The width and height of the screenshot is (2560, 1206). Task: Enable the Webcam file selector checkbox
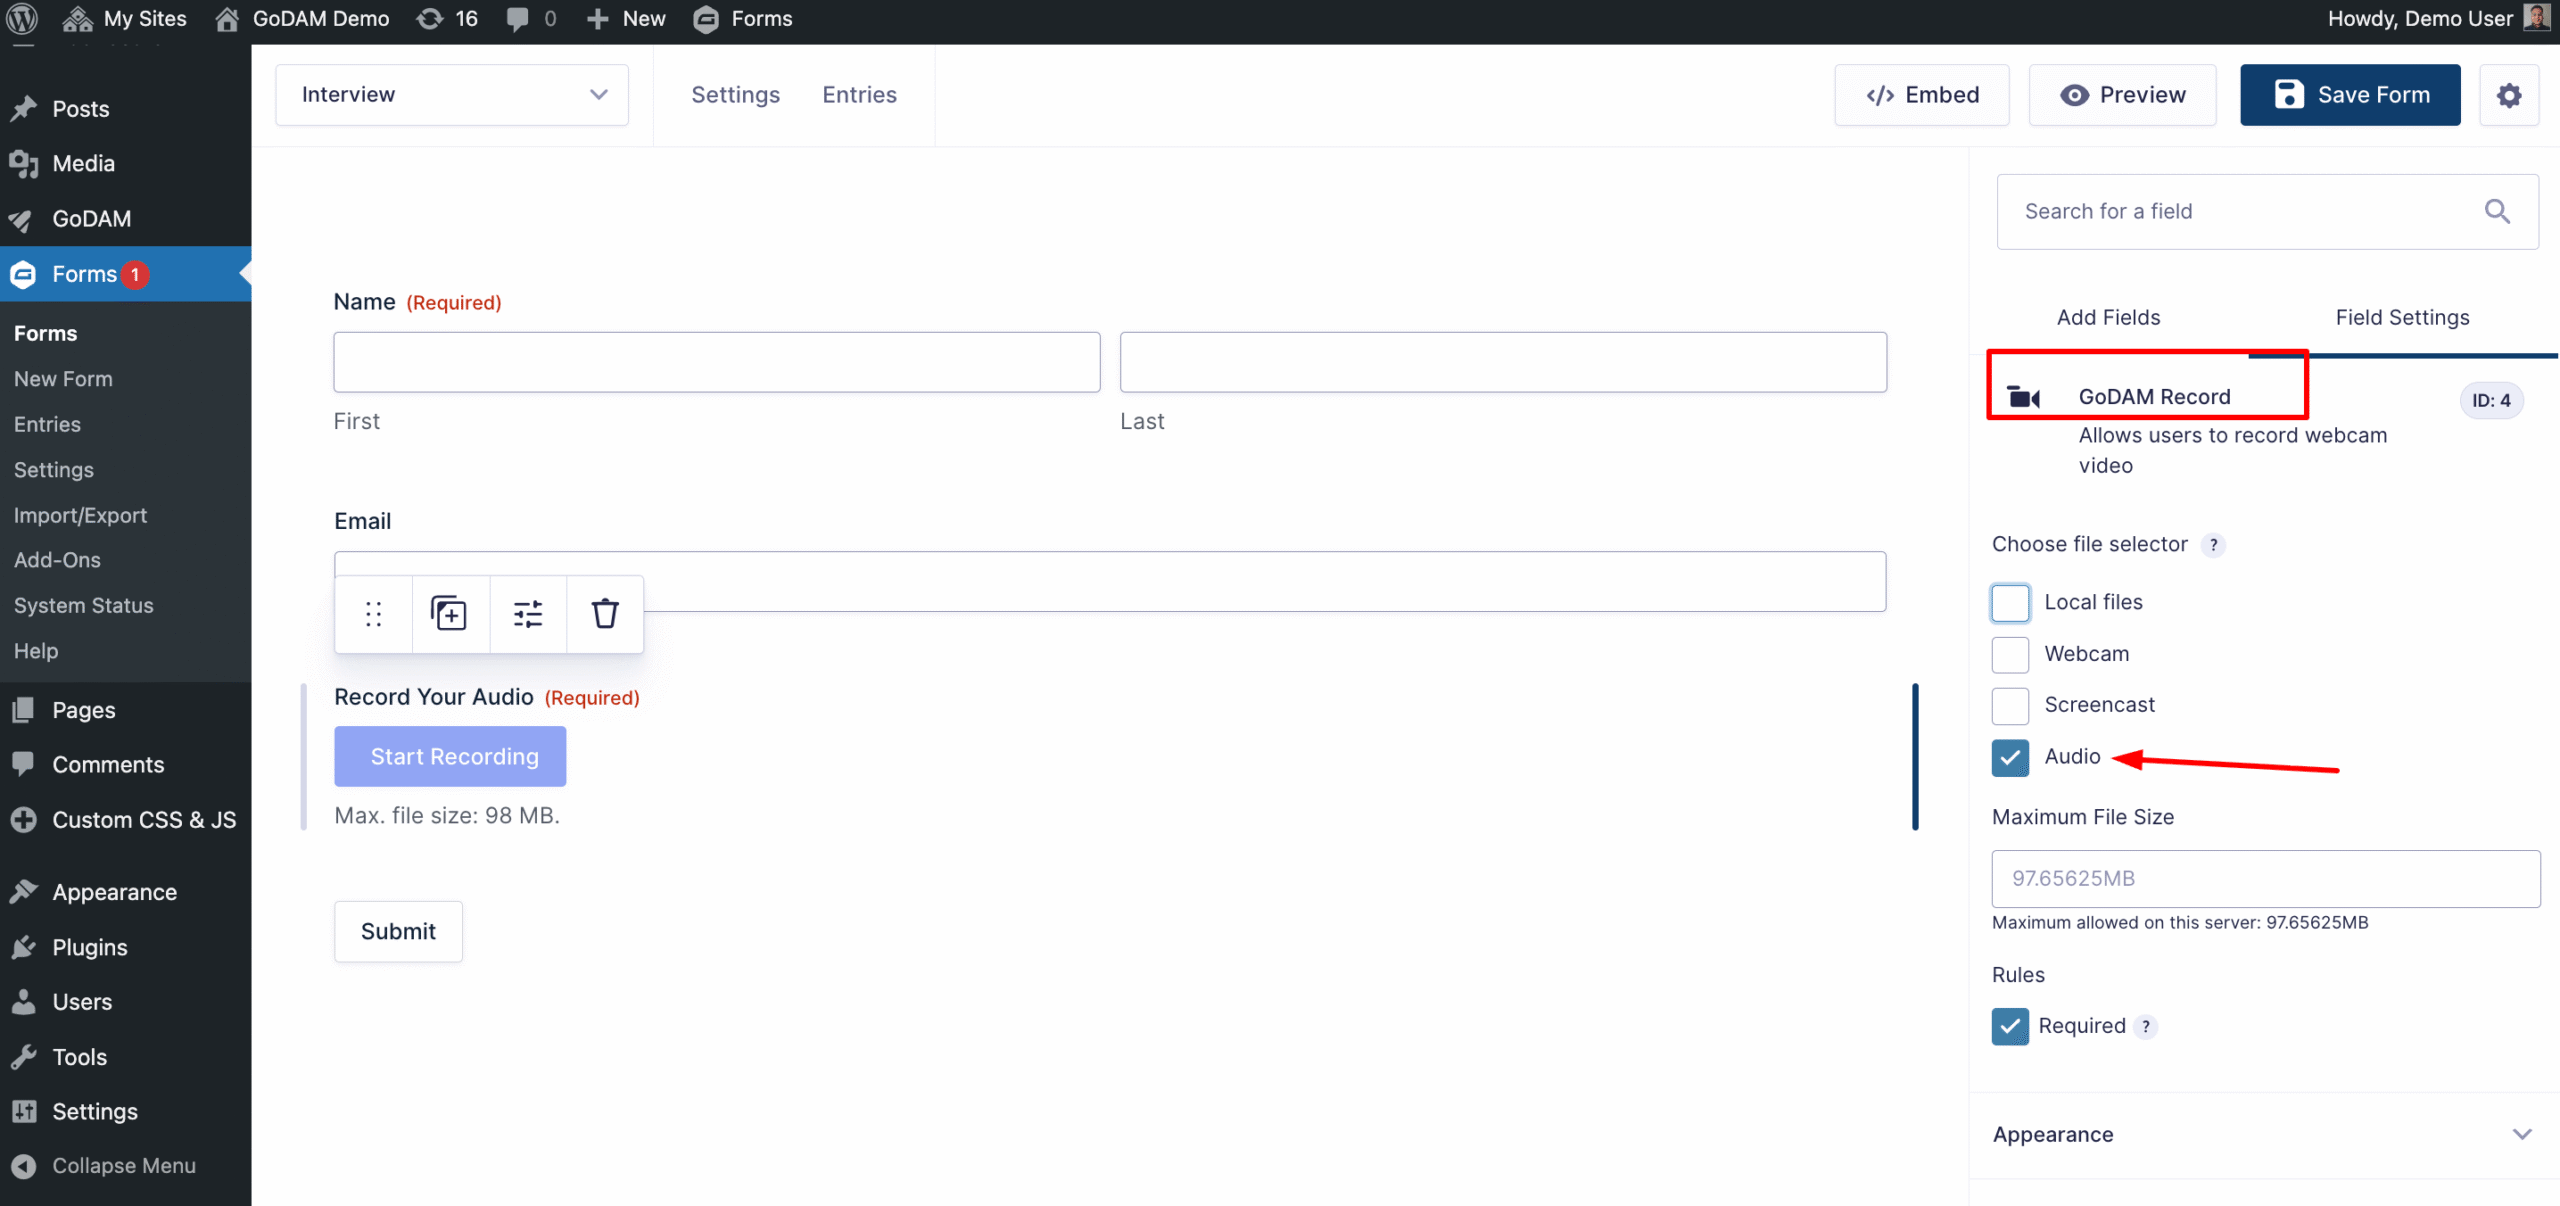pyautogui.click(x=2010, y=654)
